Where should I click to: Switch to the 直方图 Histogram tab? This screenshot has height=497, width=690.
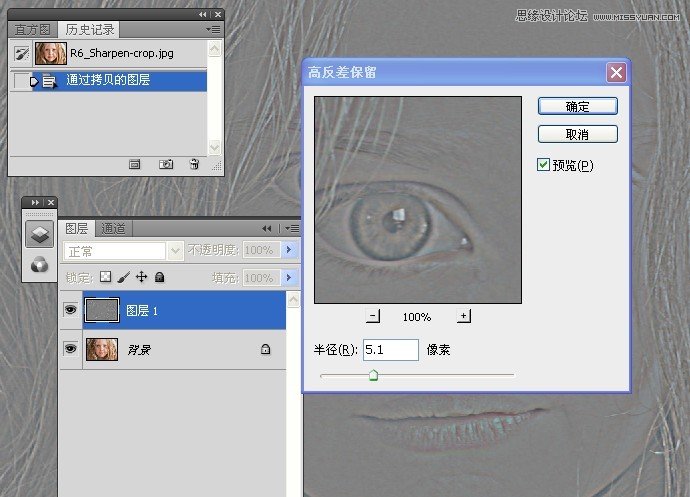click(x=33, y=30)
